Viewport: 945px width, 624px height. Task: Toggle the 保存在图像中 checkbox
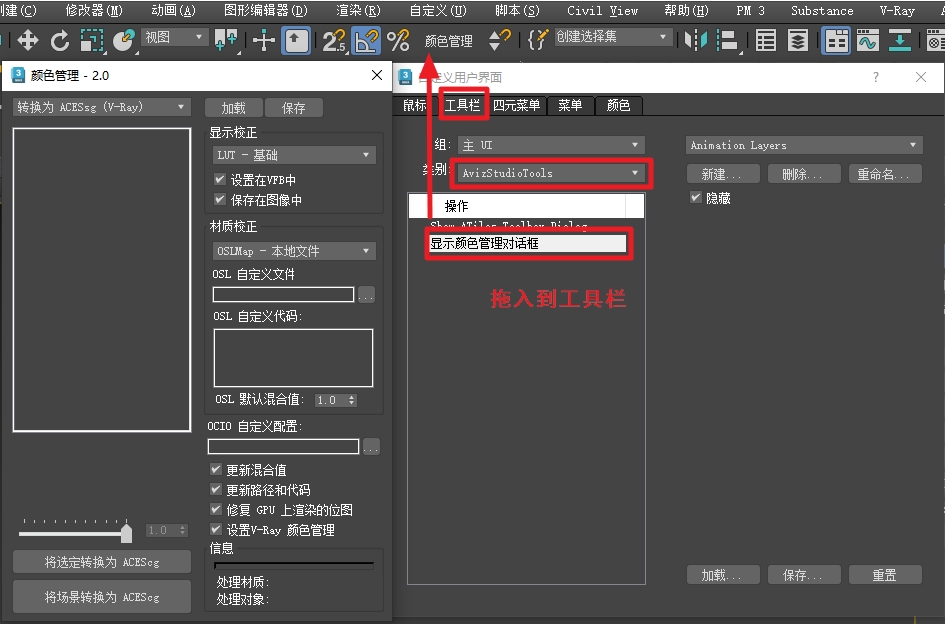220,199
